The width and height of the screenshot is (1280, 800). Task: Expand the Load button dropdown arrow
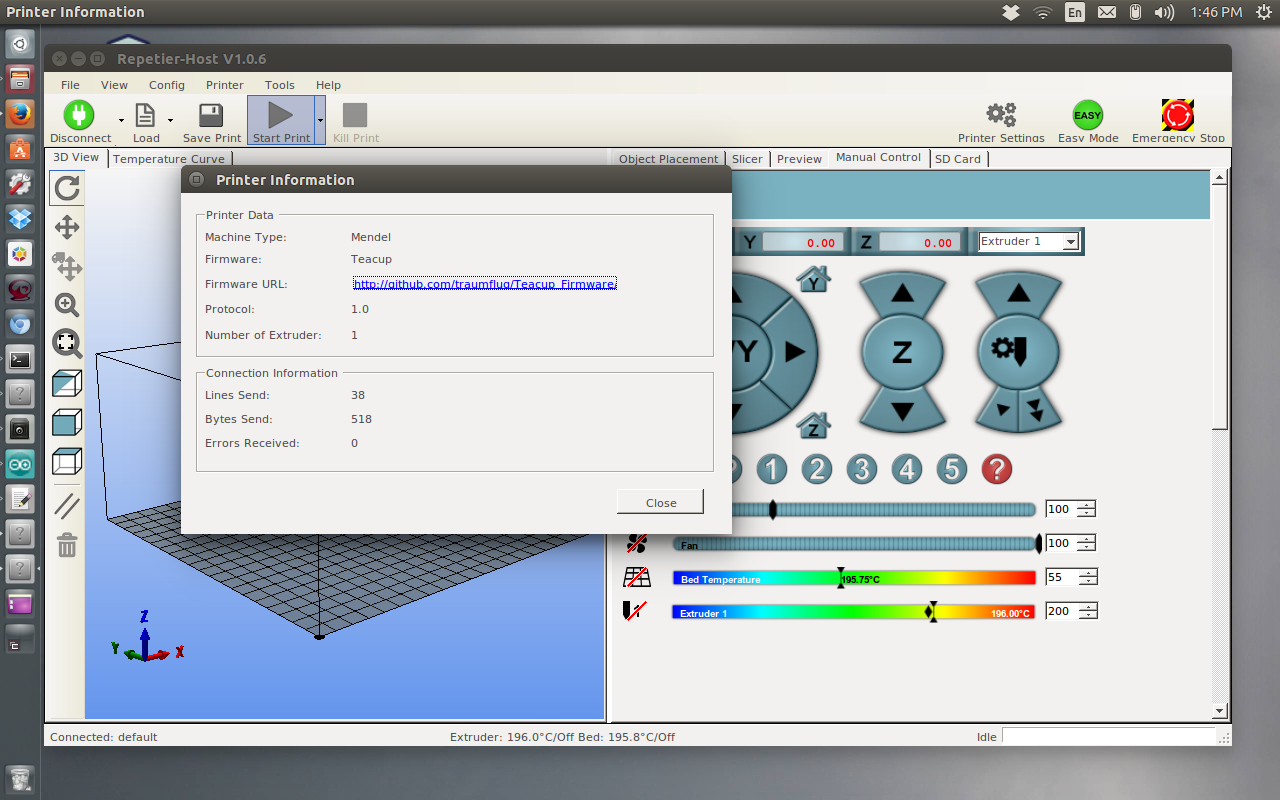tap(171, 120)
